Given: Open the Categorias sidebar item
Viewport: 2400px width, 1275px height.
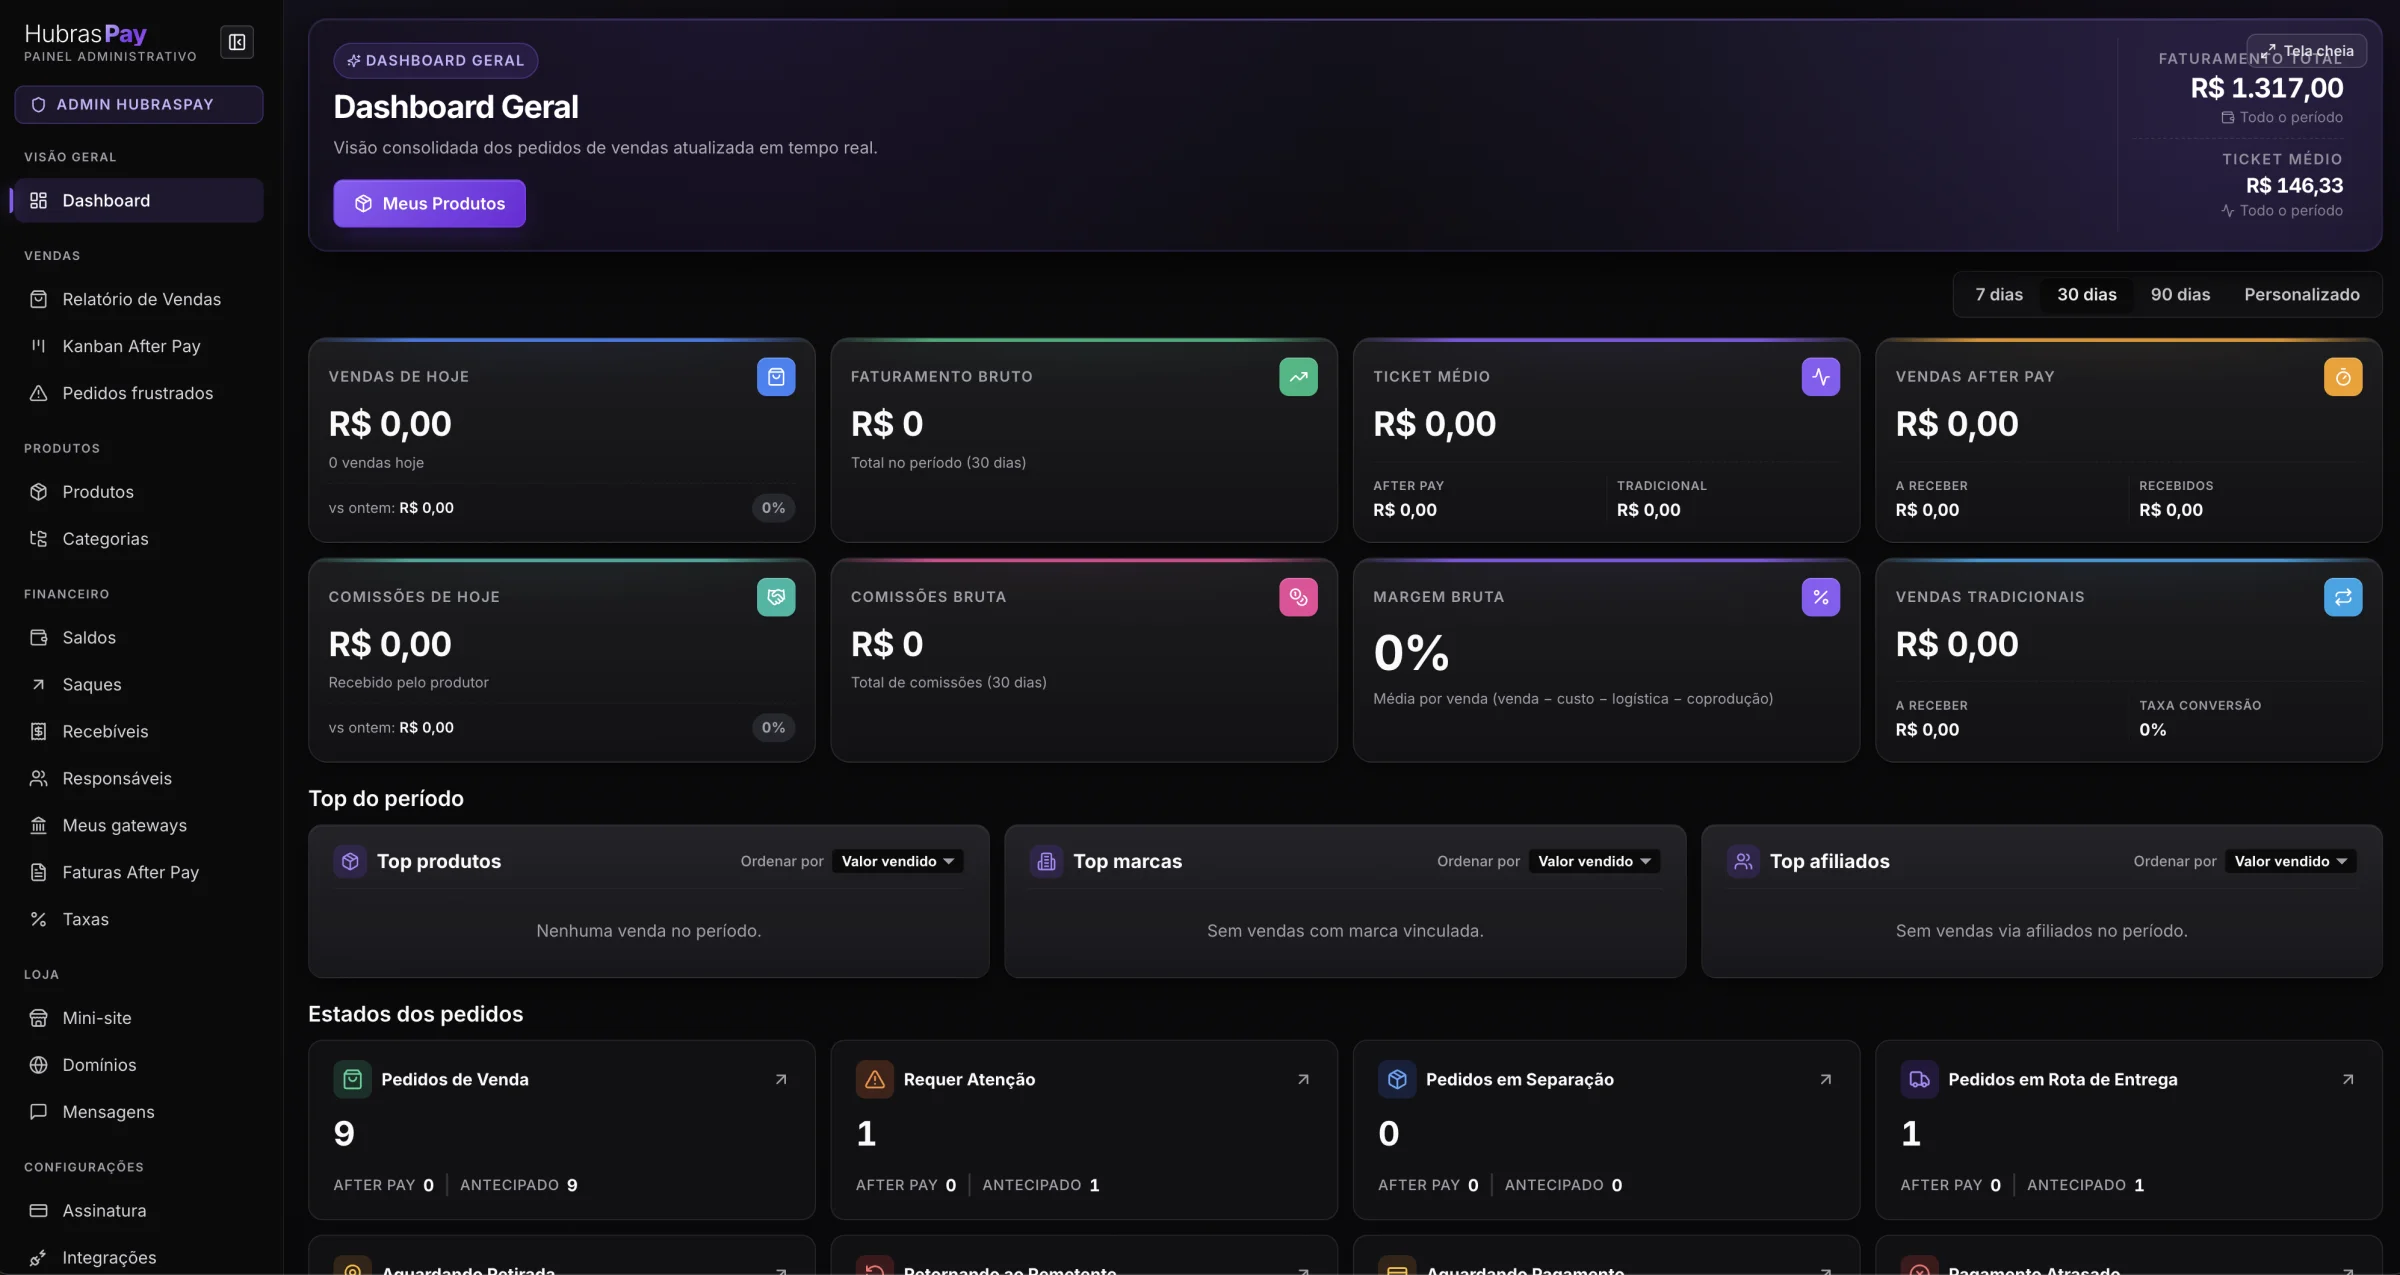Looking at the screenshot, I should pos(139,539).
